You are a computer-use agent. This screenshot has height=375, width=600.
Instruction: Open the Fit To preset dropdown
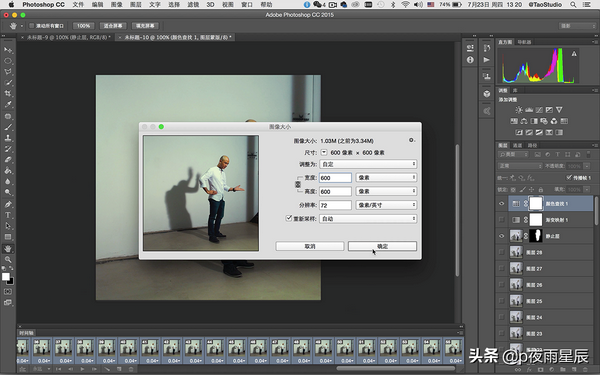point(368,164)
